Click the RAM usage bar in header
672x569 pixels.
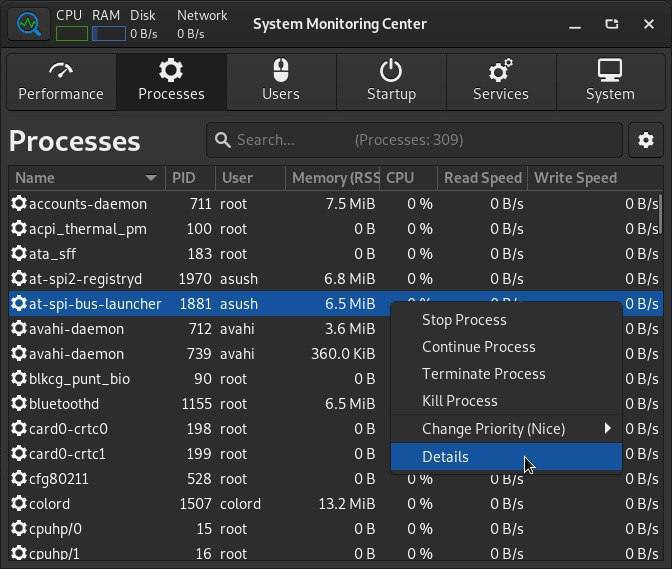109,33
